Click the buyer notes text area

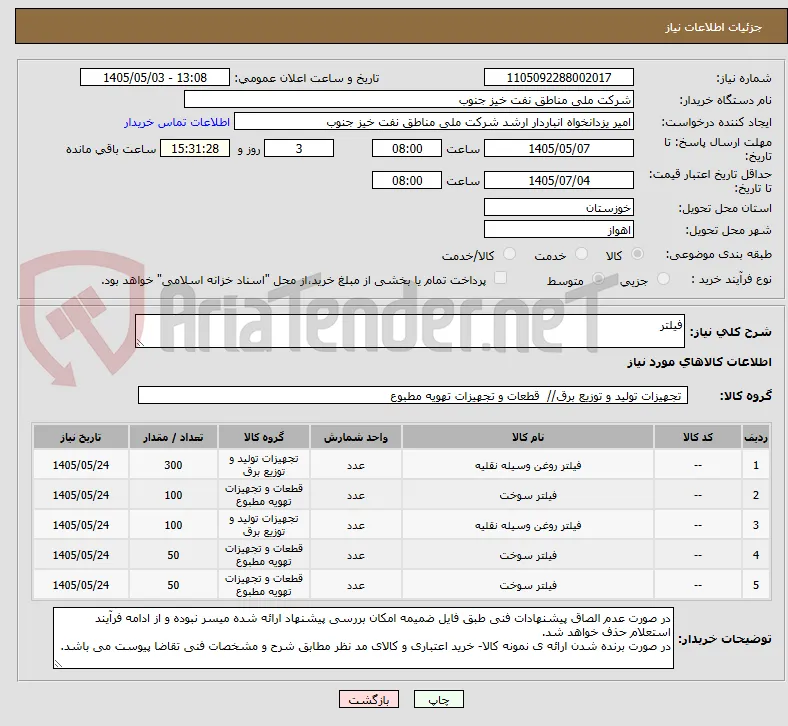tap(363, 638)
